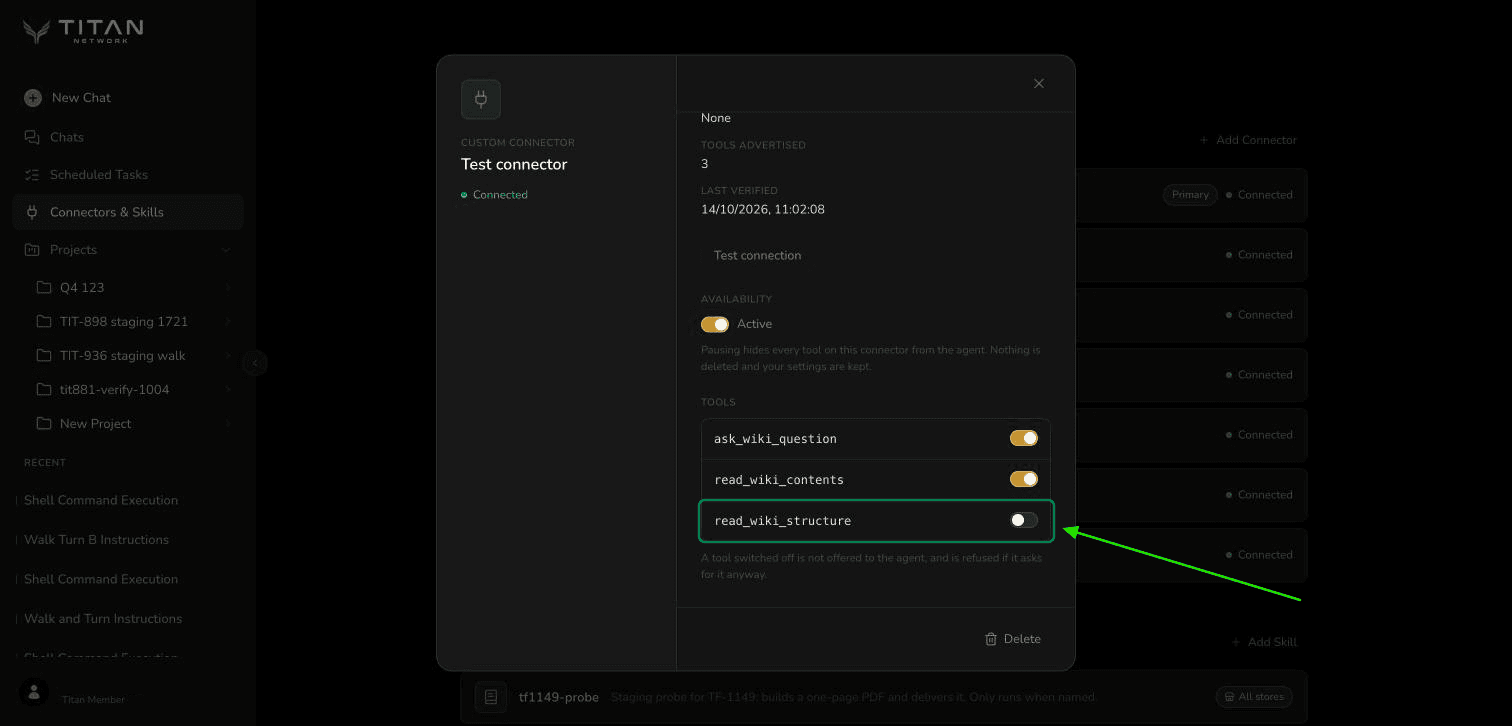Turn off the read_wiki_contents tool
The width and height of the screenshot is (1512, 726).
(x=1024, y=479)
